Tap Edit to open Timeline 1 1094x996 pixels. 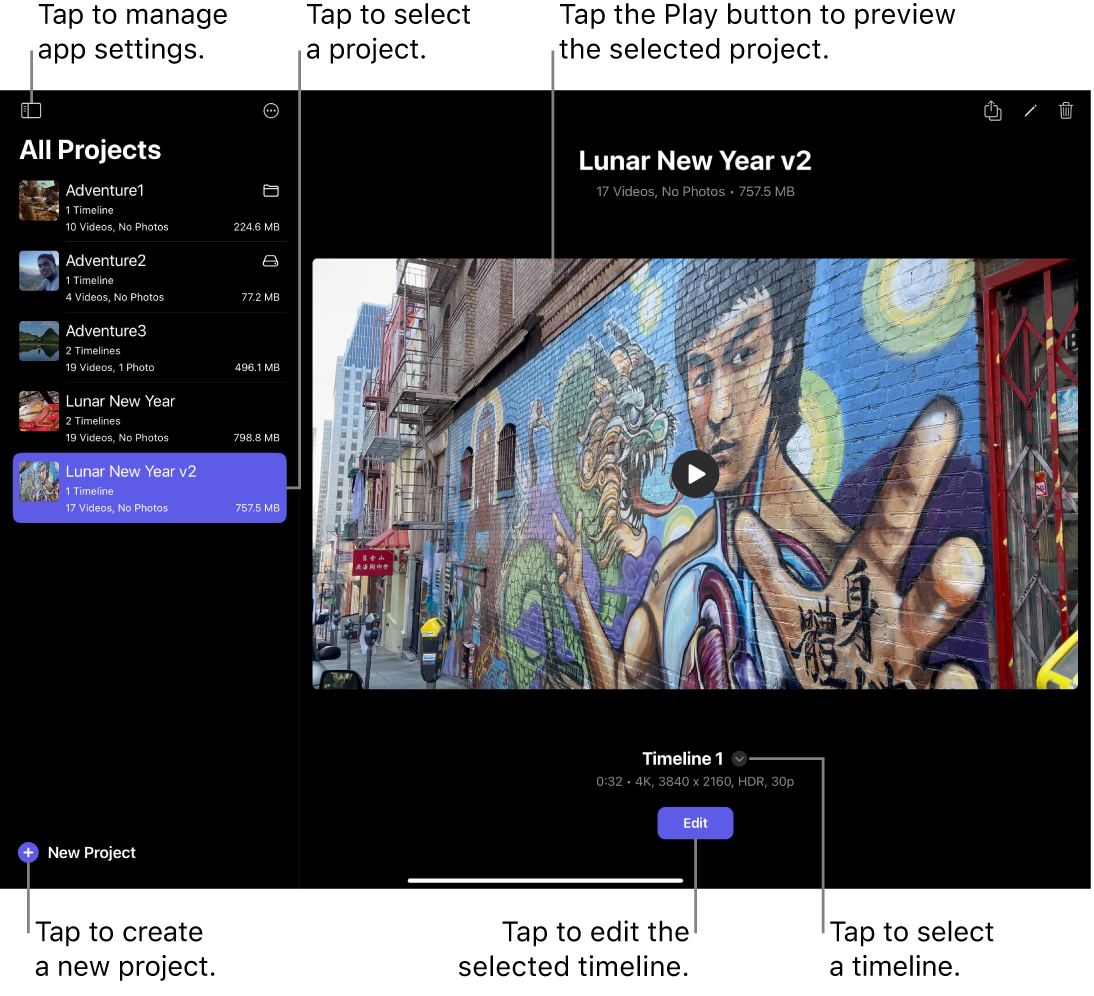click(x=695, y=823)
